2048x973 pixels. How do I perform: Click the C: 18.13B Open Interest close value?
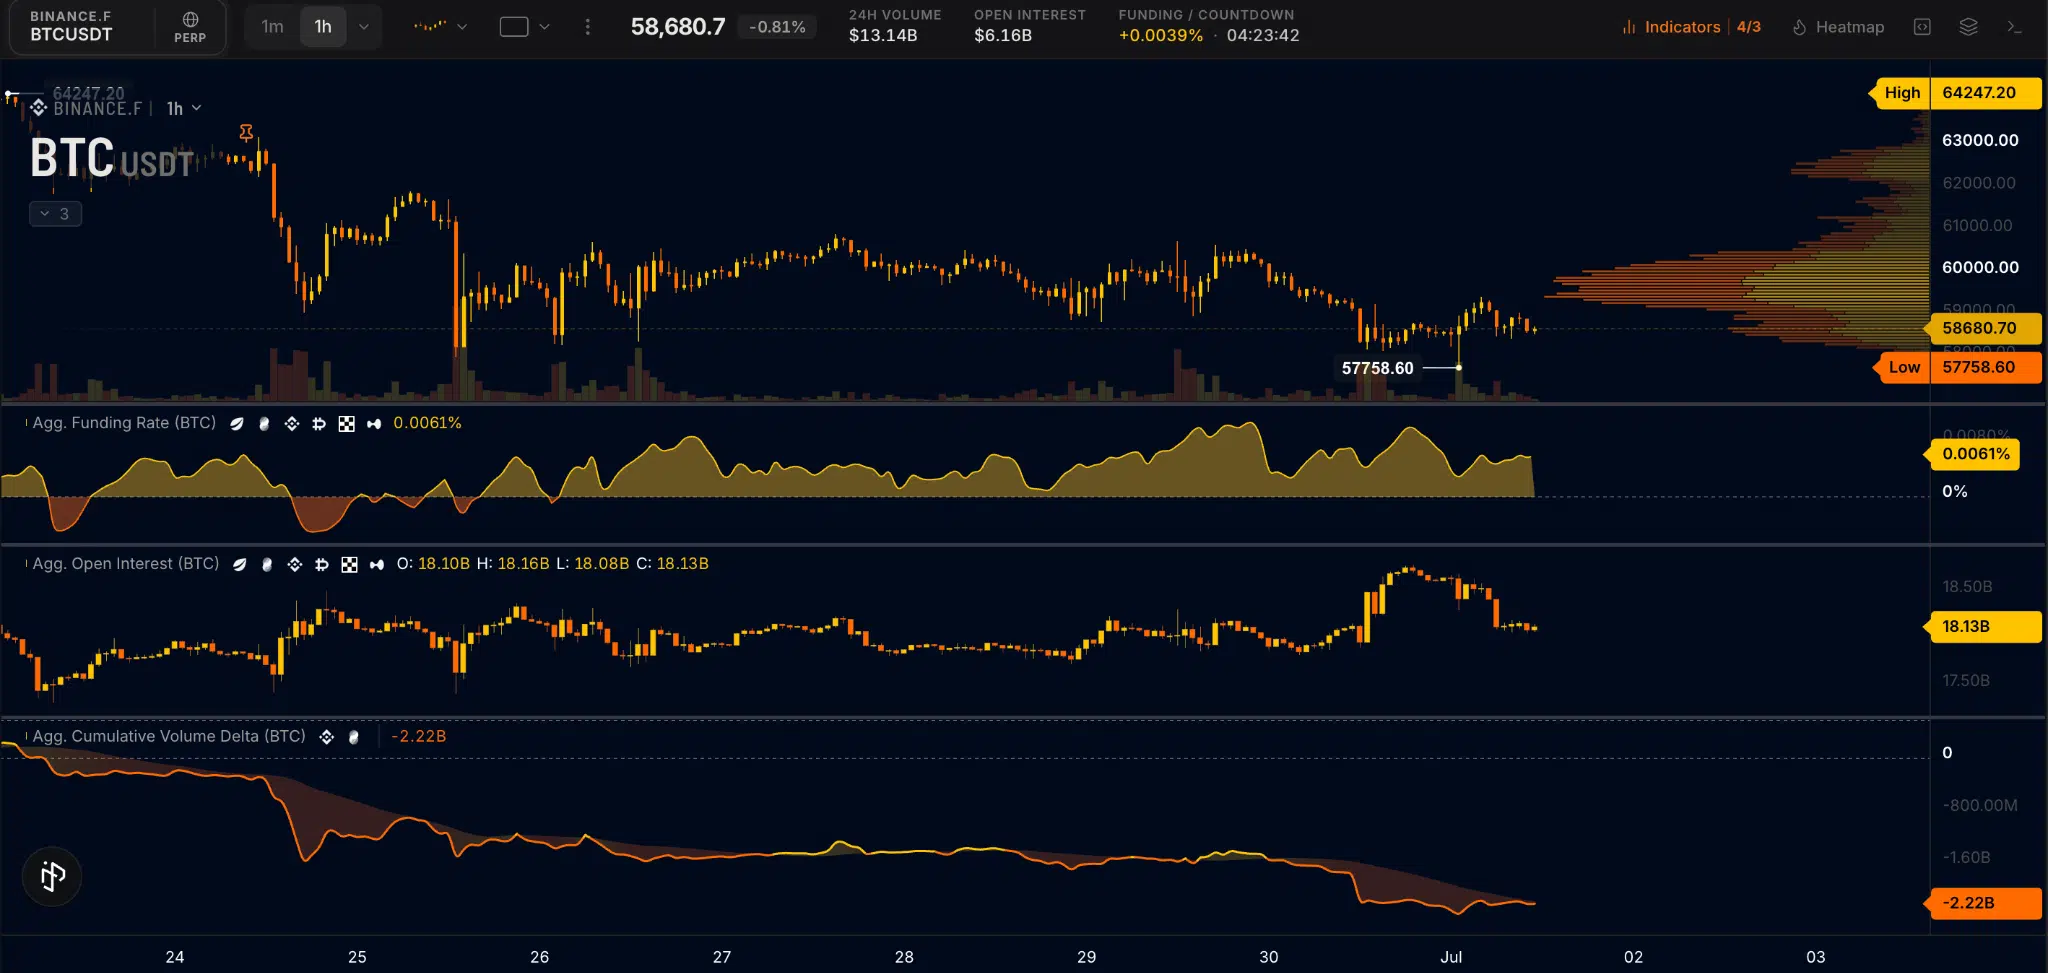click(672, 564)
